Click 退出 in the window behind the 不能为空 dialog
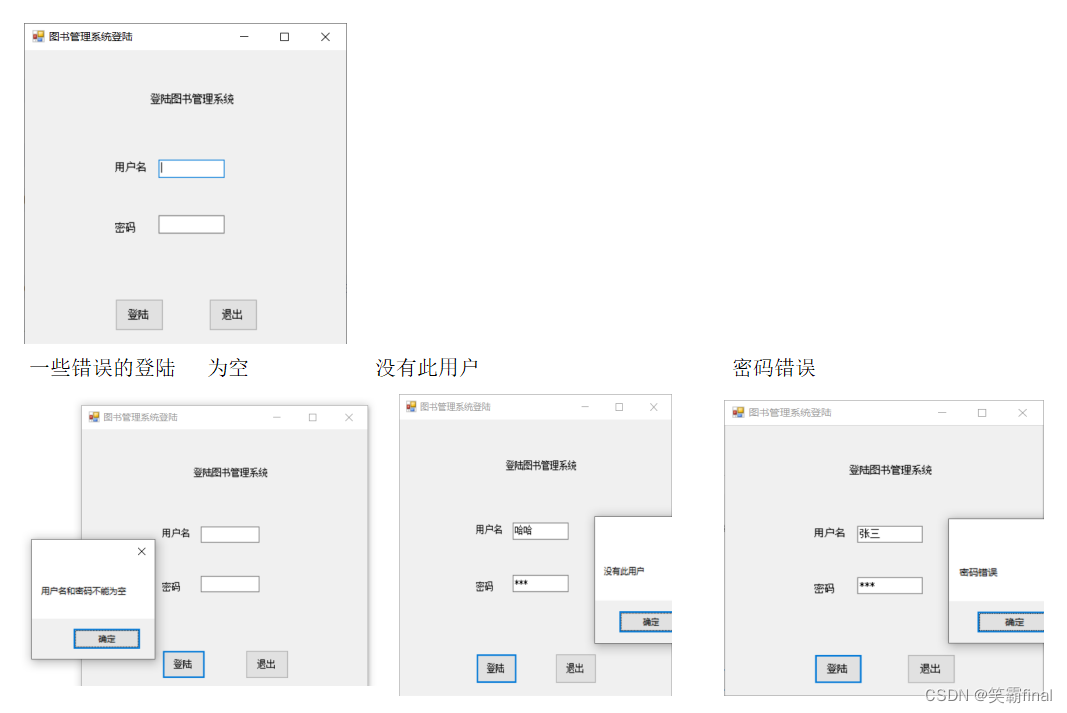The height and width of the screenshot is (713, 1067). [267, 664]
